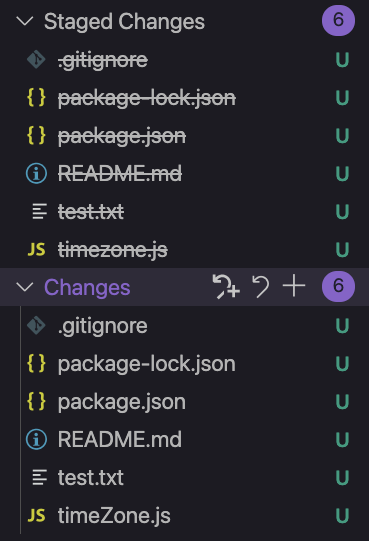Click Discard All Changes arrow icon
The width and height of the screenshot is (369, 541).
(261, 286)
